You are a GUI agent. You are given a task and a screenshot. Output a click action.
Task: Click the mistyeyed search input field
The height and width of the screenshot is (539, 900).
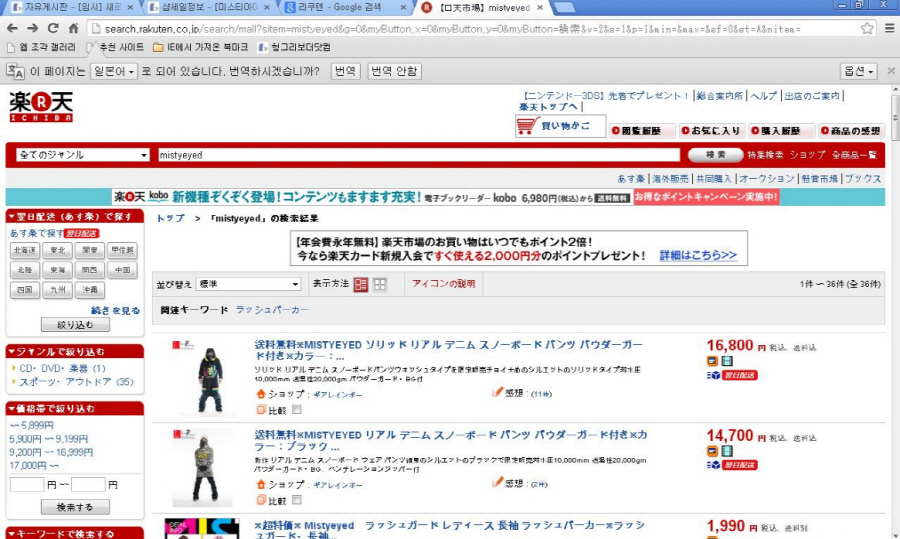(419, 155)
